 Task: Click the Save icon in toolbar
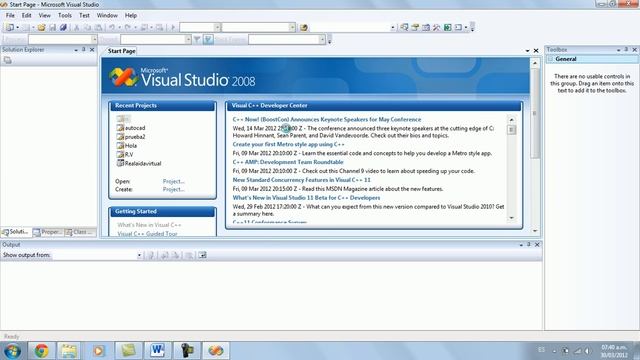click(52, 27)
